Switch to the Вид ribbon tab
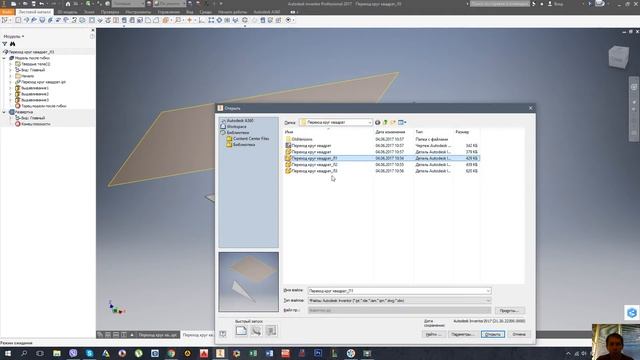 pyautogui.click(x=189, y=12)
